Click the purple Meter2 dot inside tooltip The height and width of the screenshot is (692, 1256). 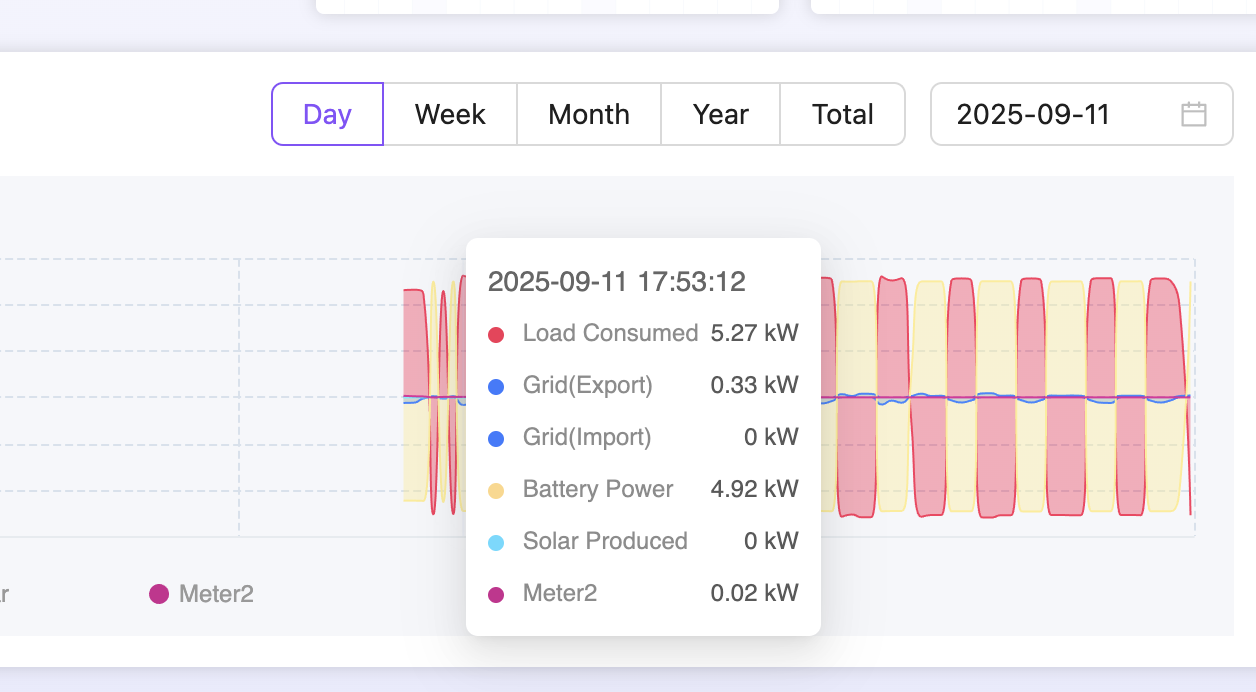coord(496,594)
